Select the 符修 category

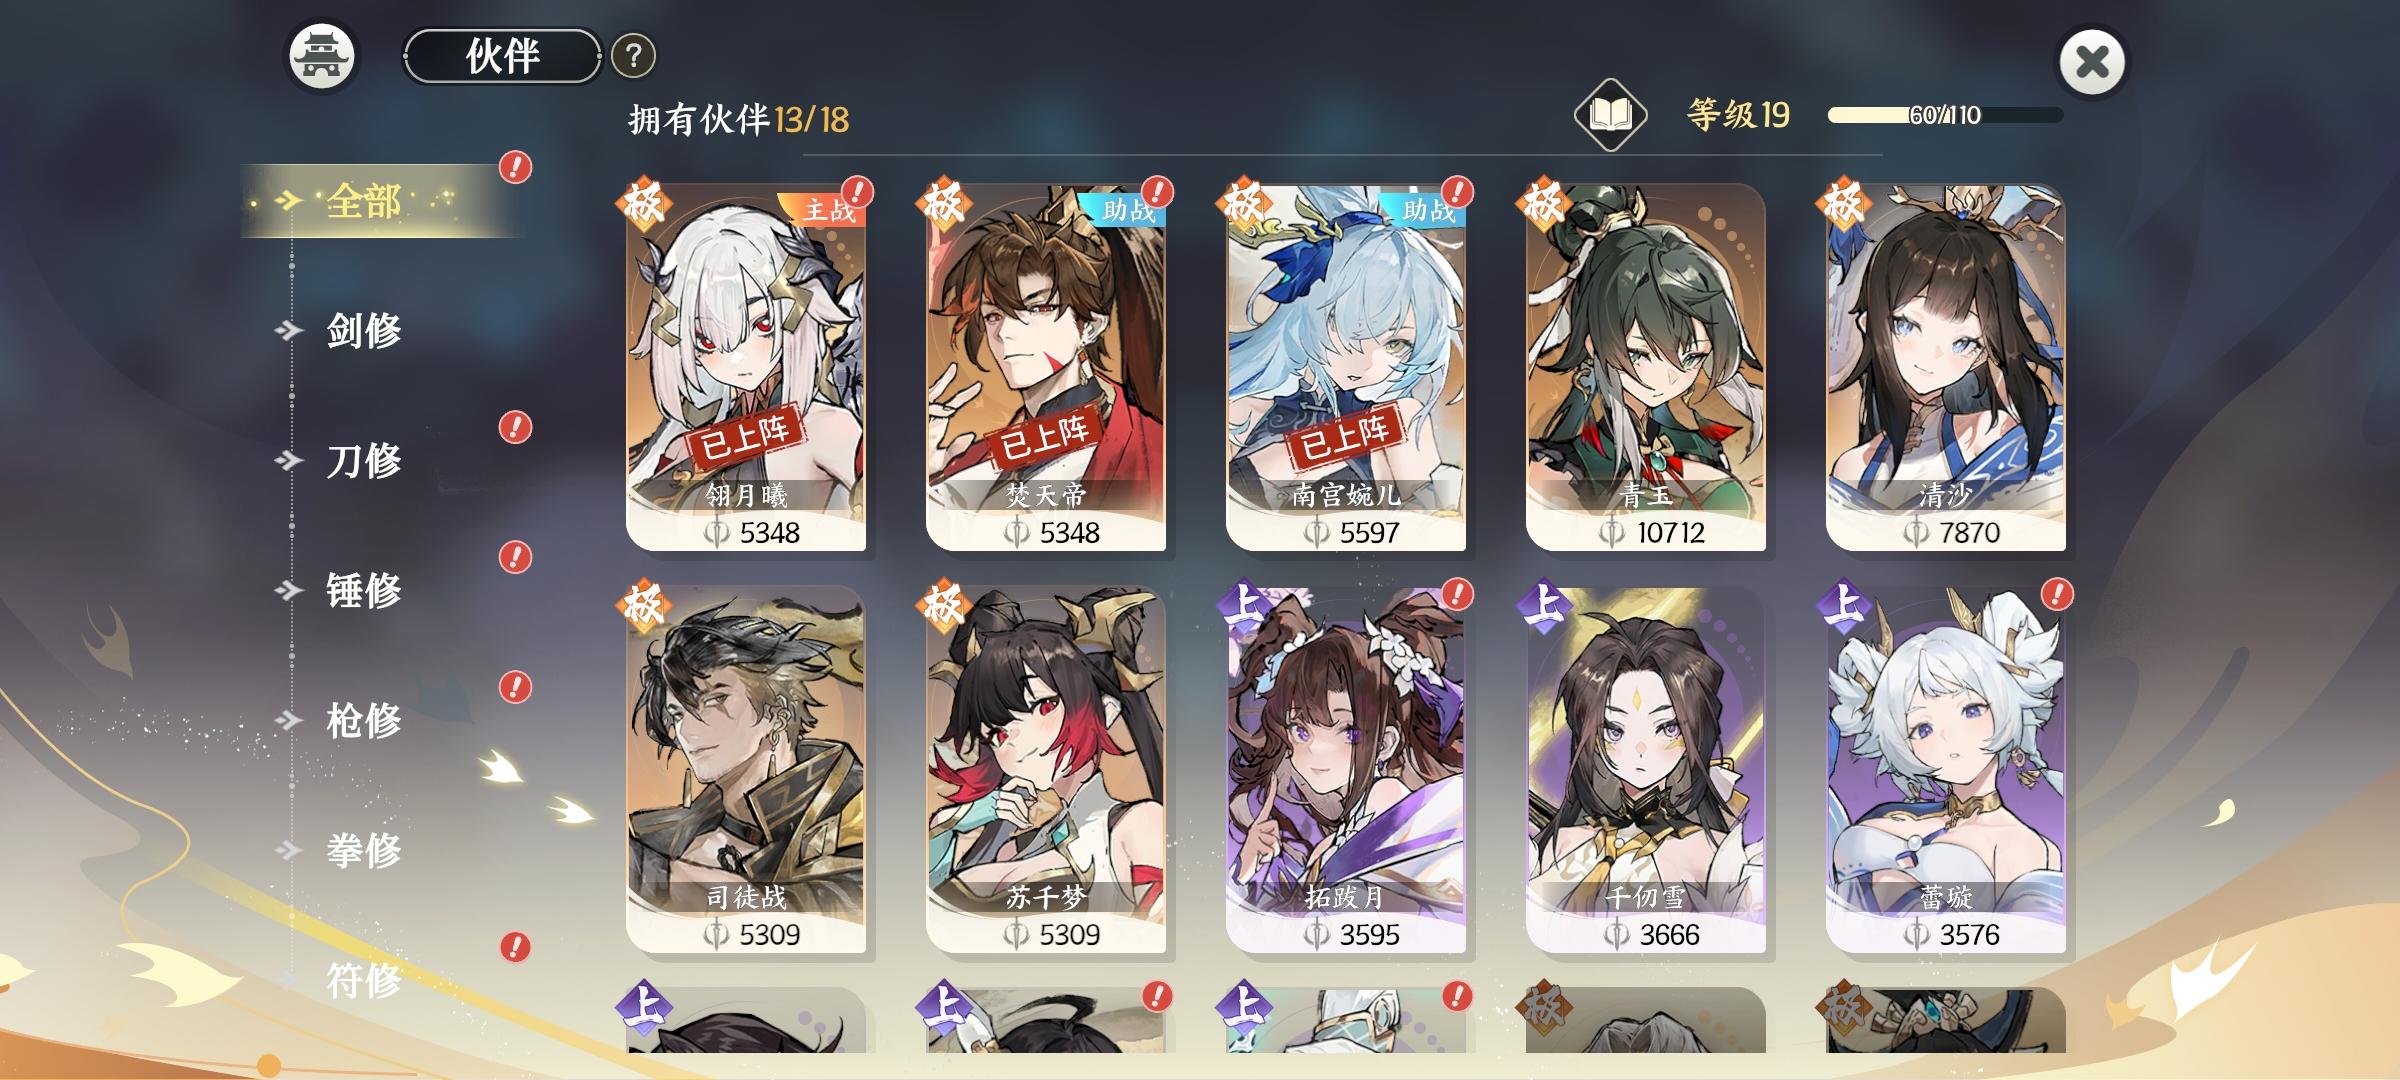(364, 980)
